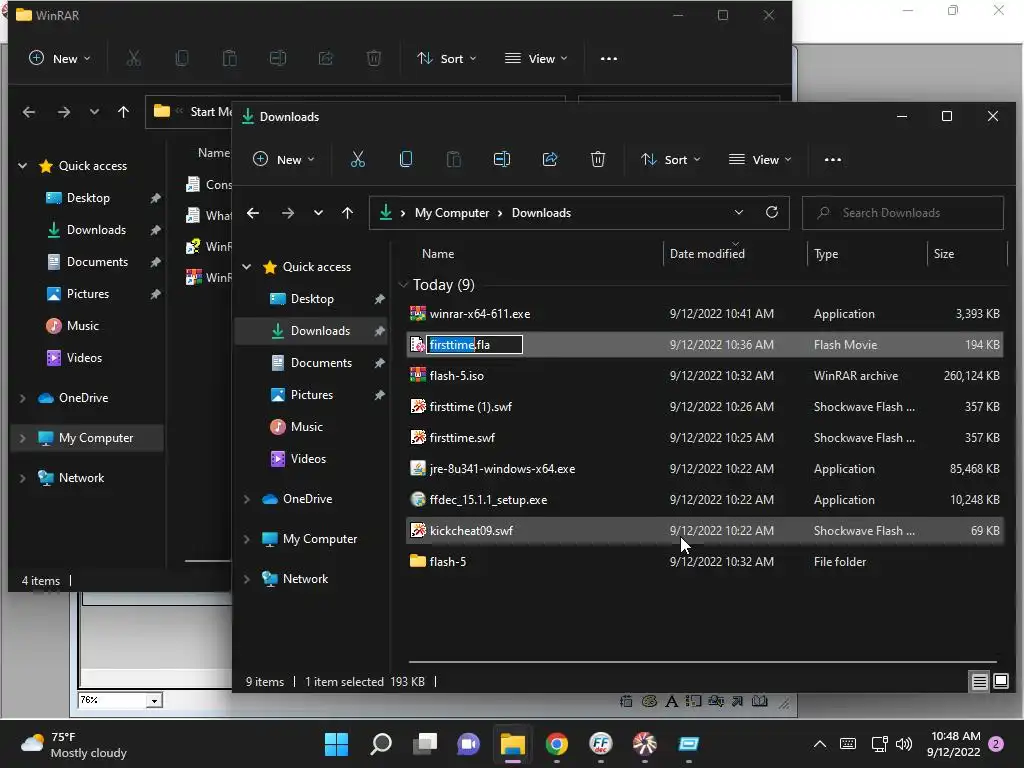Expand OneDrive in Downloads navigation pane
1024x768 pixels.
247,499
